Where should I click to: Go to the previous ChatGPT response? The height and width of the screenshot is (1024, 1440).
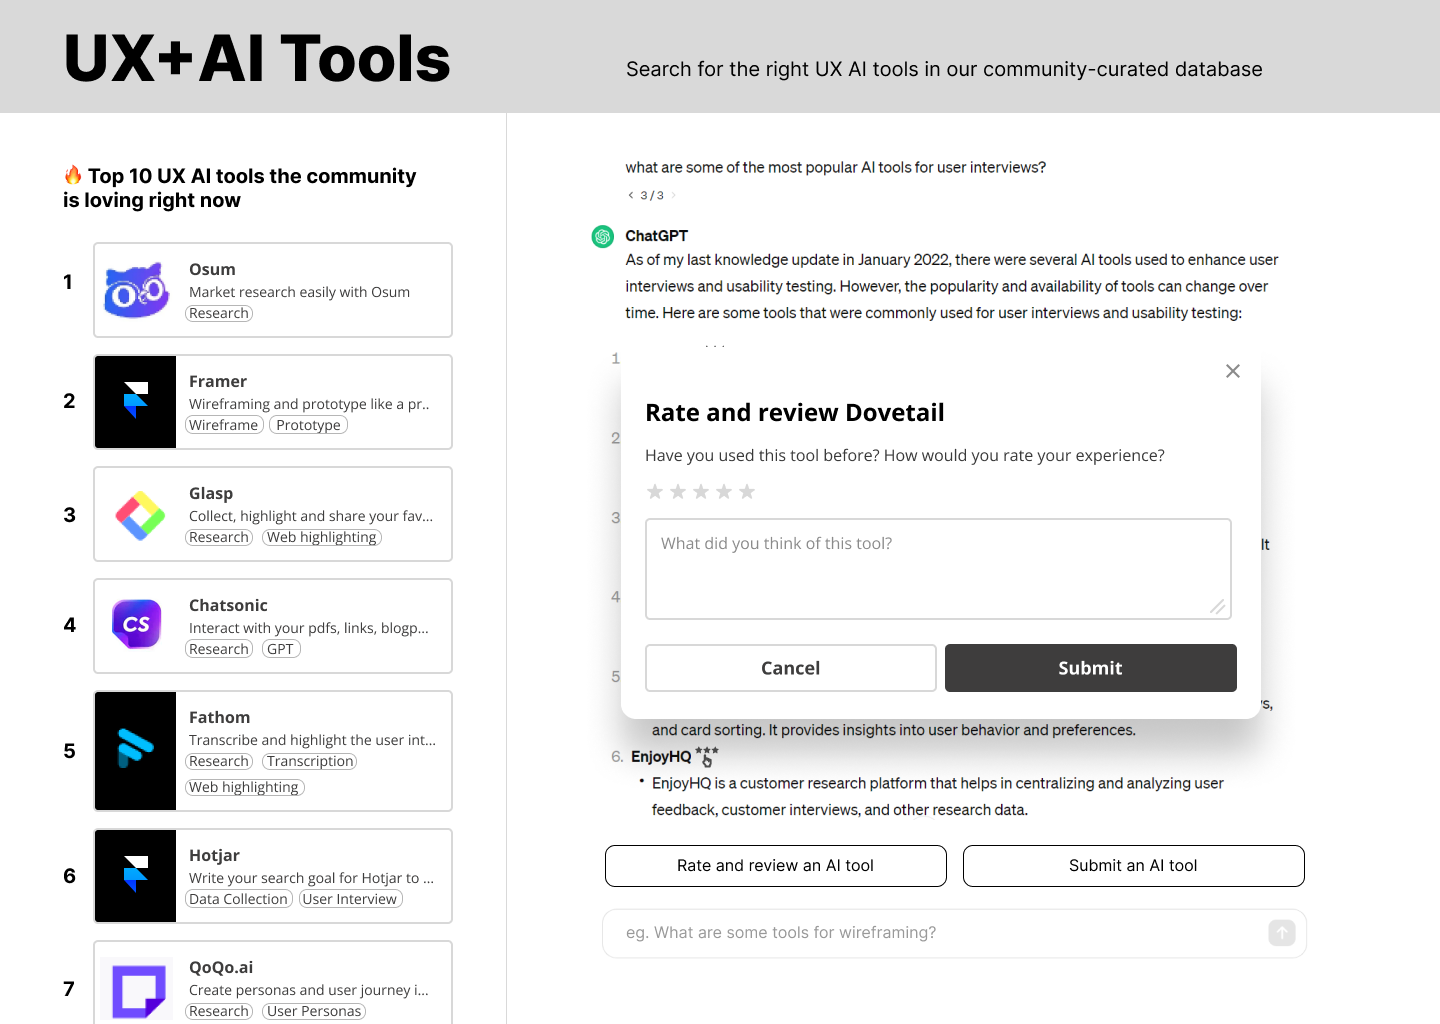point(630,195)
